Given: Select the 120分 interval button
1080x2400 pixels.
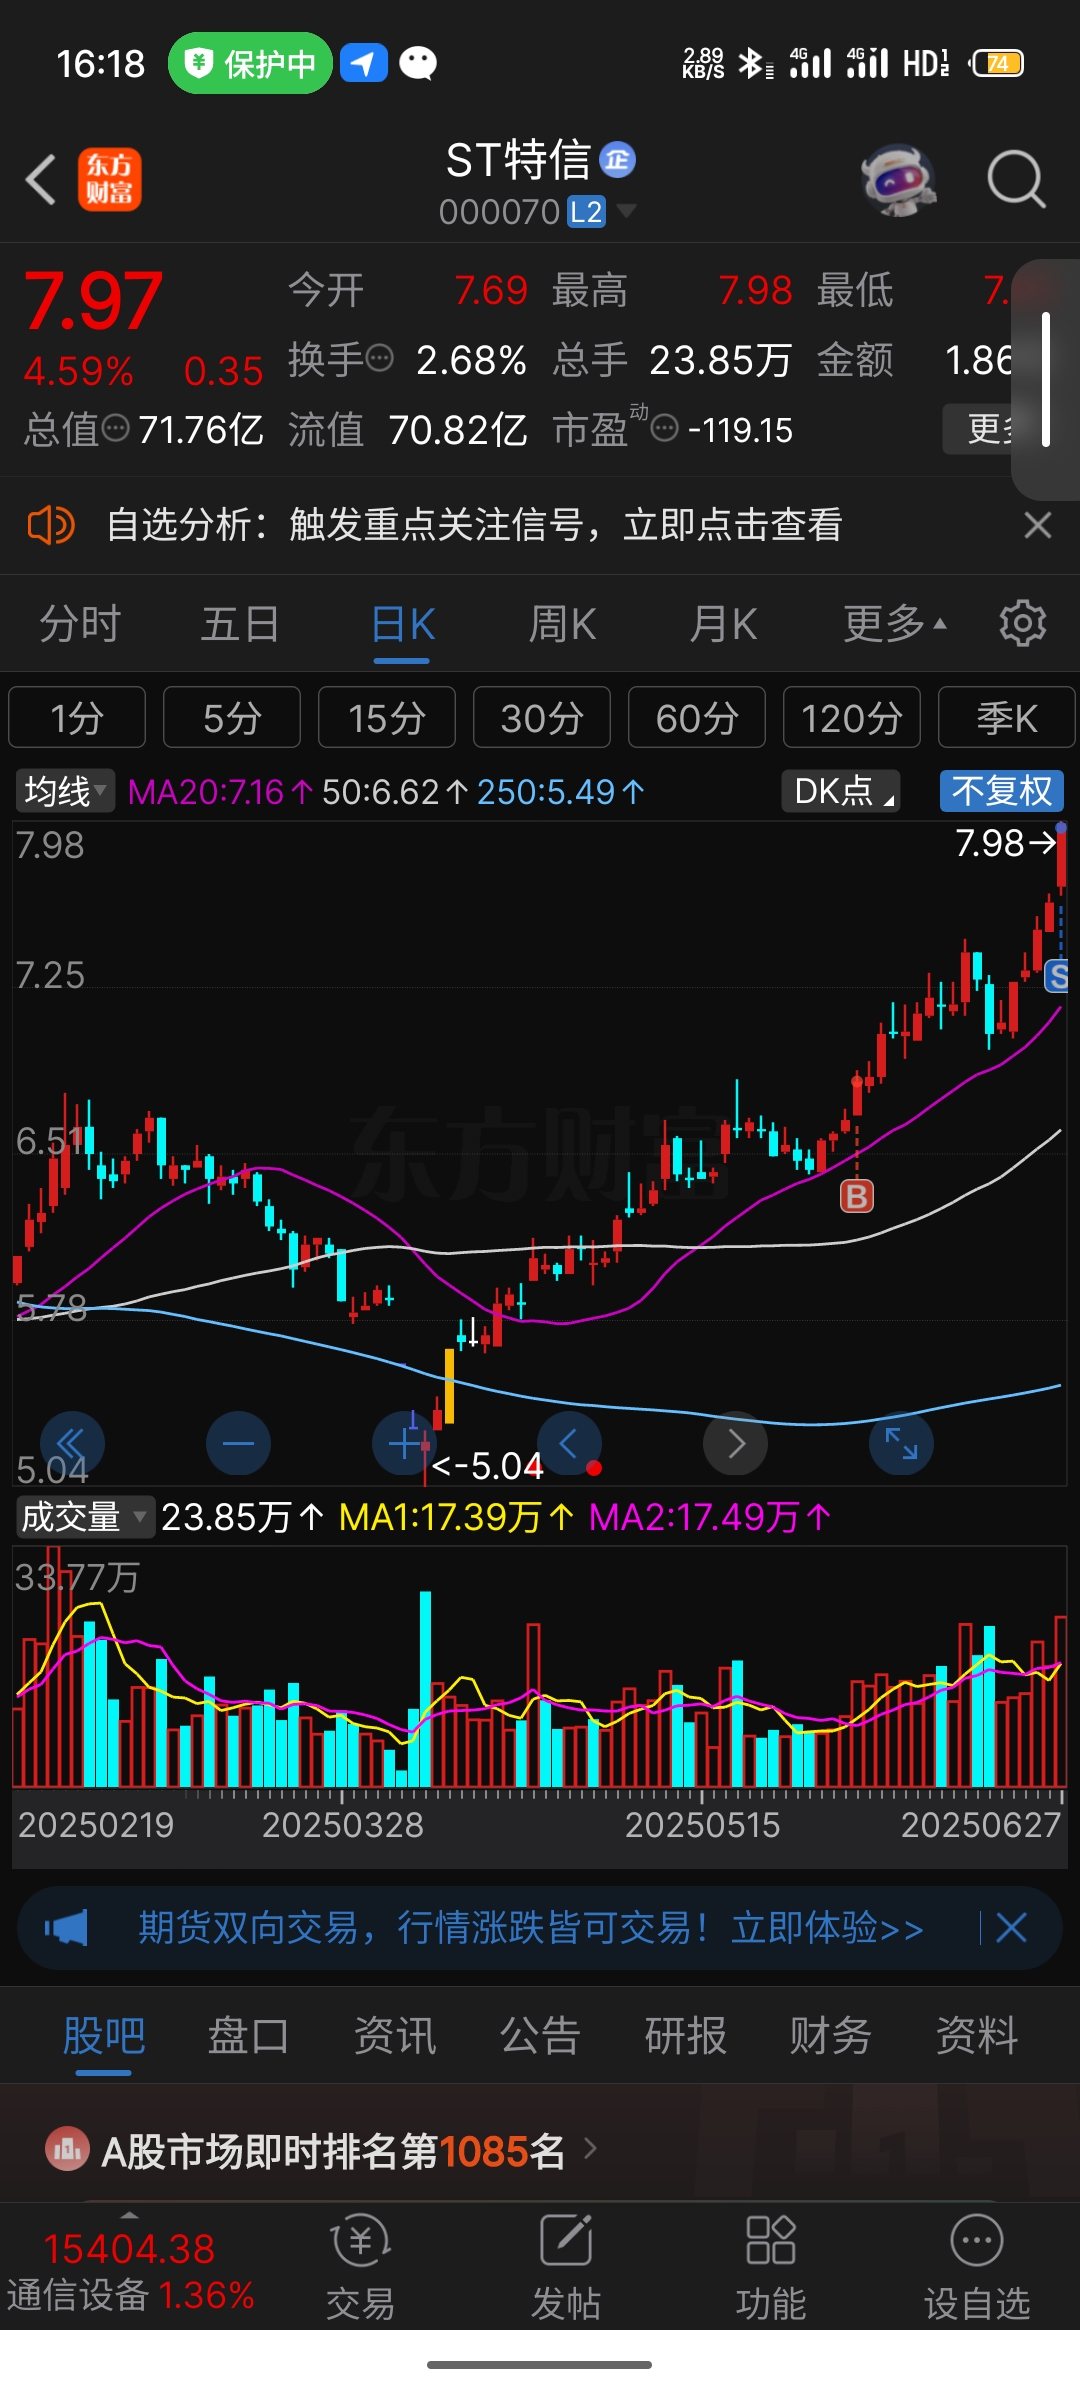Looking at the screenshot, I should coord(852,717).
